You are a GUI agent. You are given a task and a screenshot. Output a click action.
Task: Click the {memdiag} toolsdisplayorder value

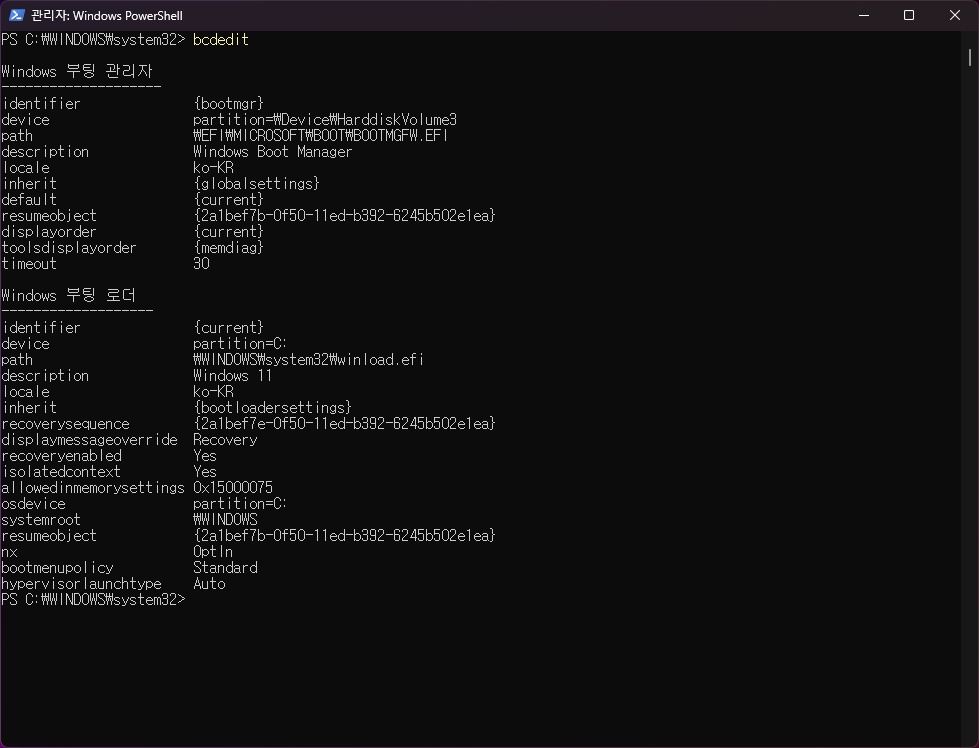tap(229, 248)
